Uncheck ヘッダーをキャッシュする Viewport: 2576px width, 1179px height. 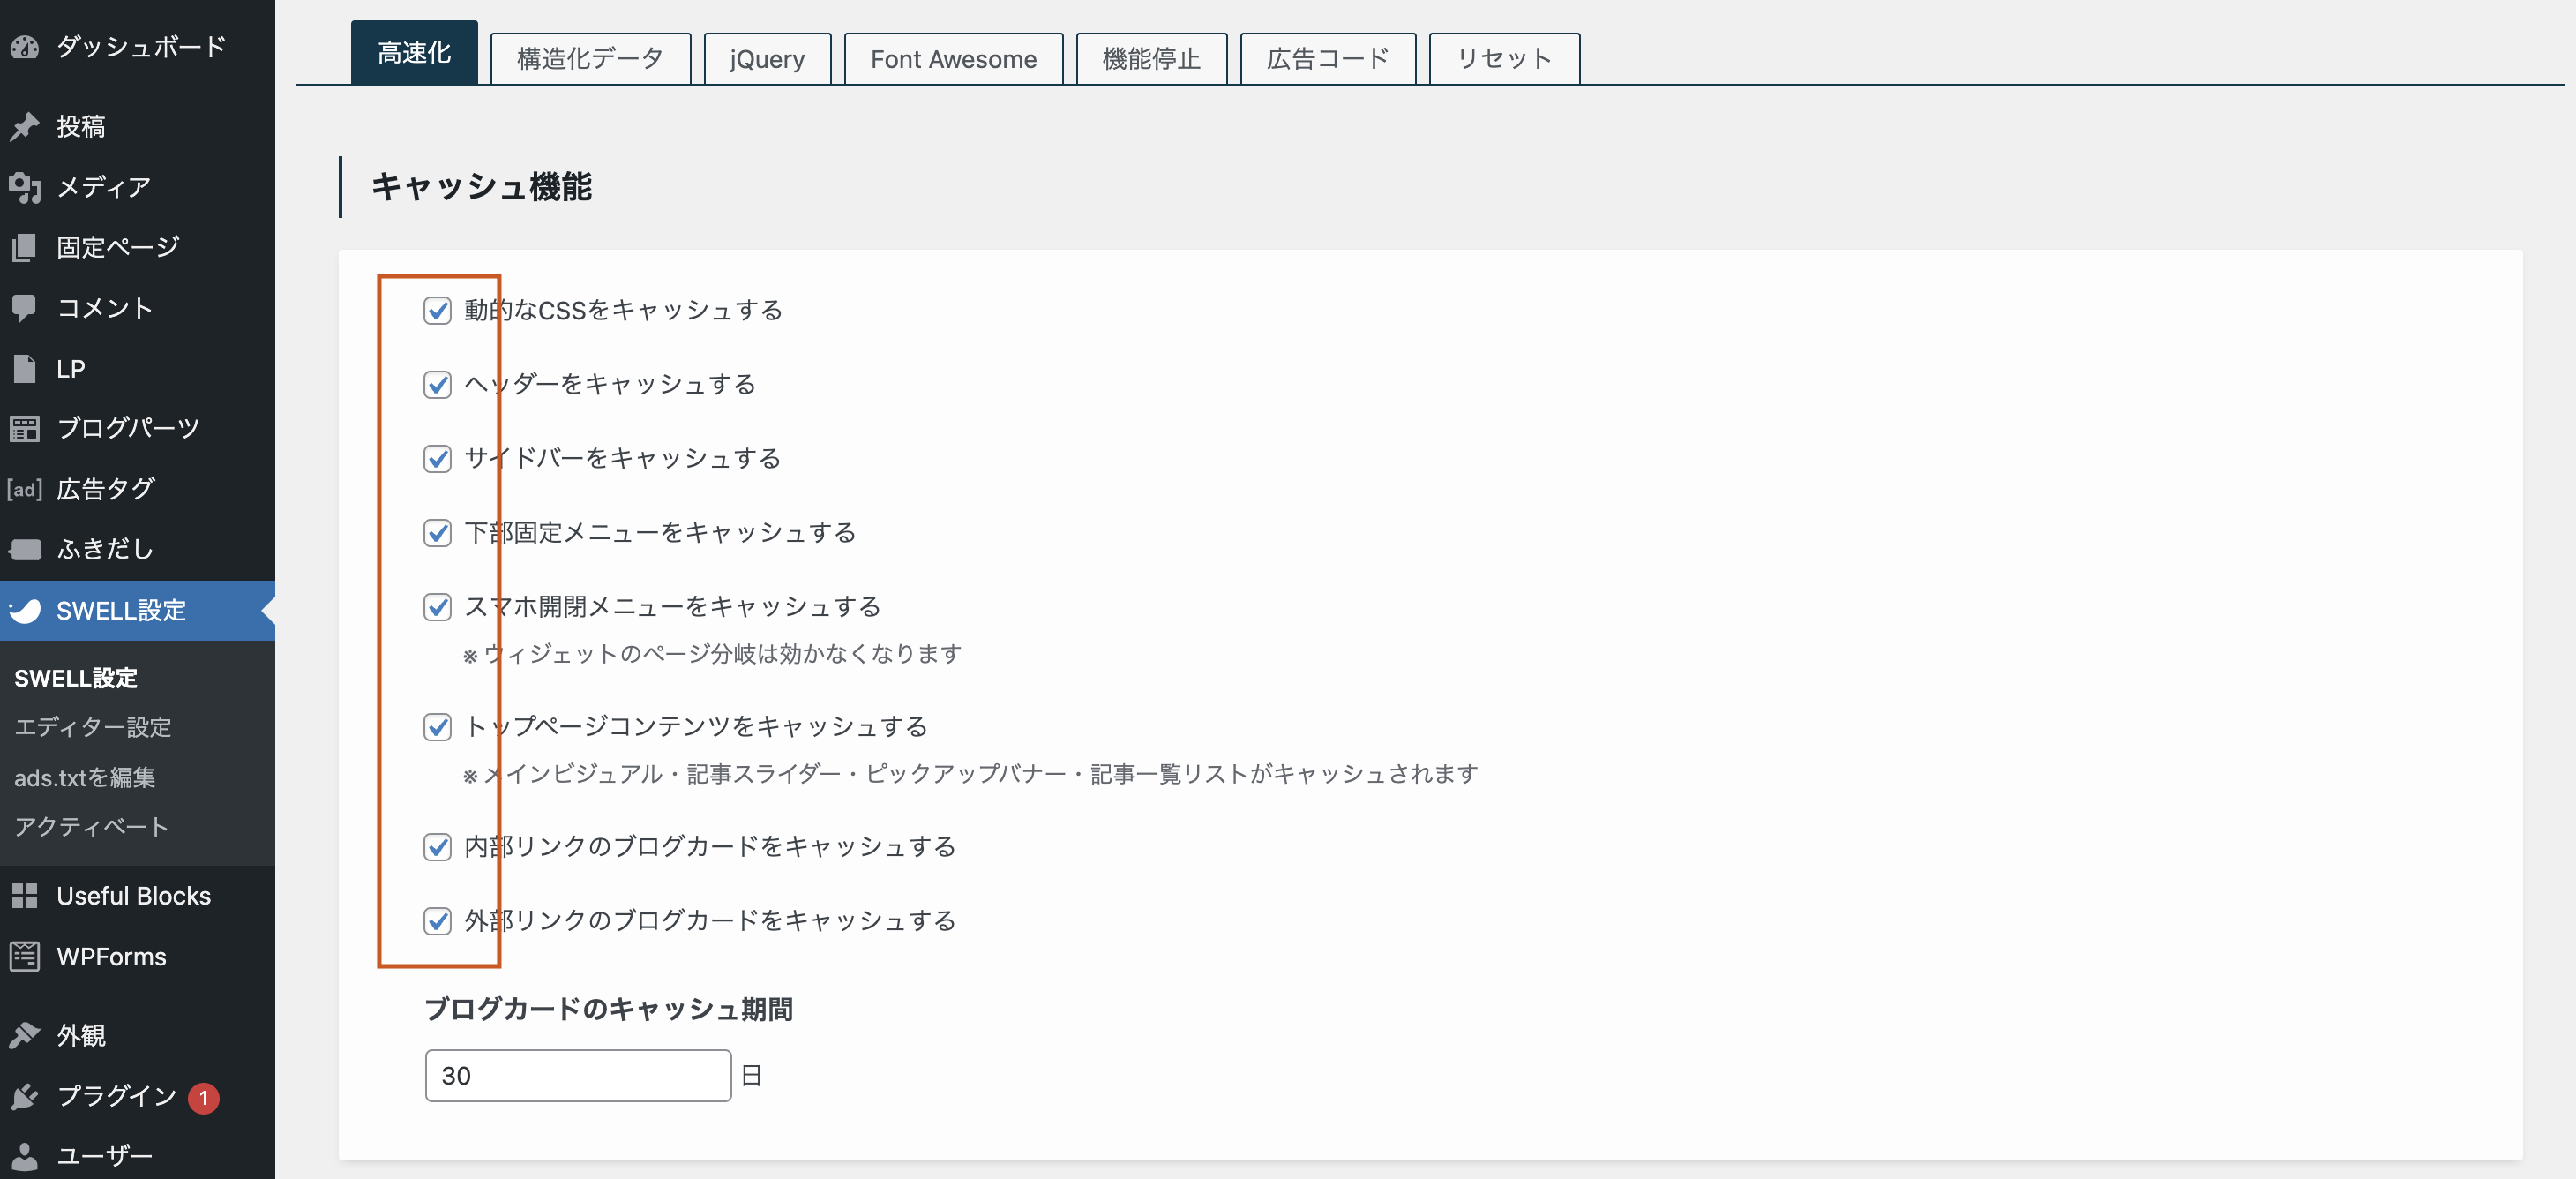pos(437,384)
